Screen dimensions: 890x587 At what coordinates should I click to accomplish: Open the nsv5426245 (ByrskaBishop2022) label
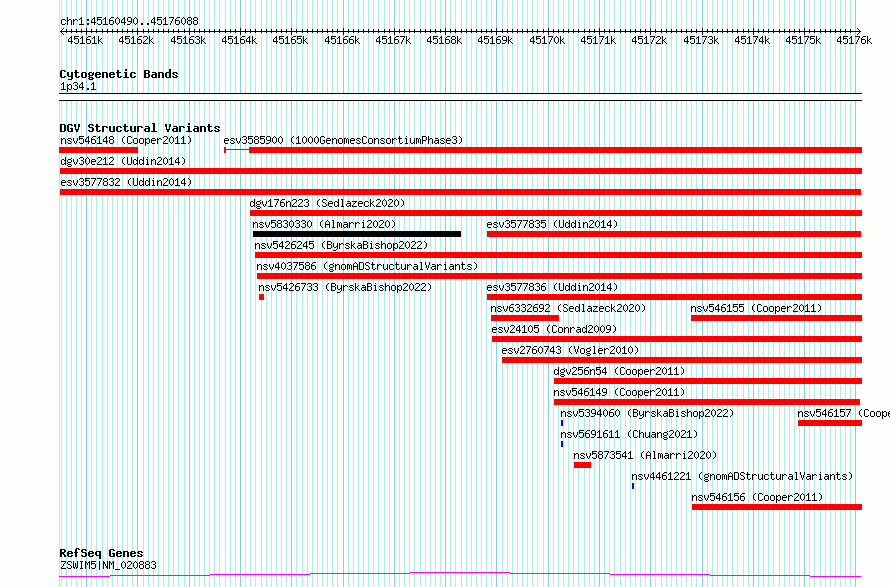[x=341, y=245]
